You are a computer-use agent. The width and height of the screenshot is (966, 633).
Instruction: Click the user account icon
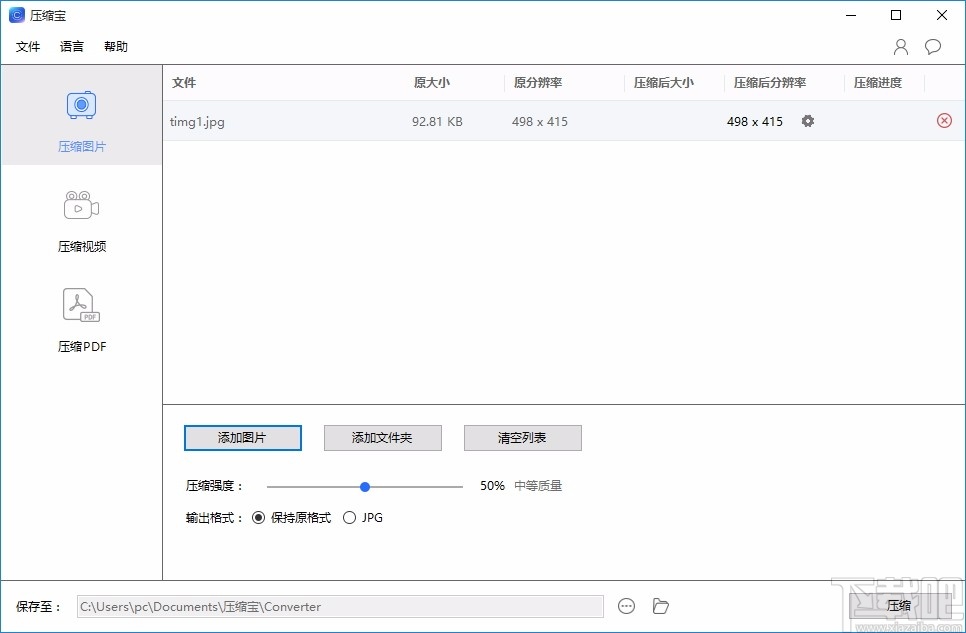click(x=899, y=46)
